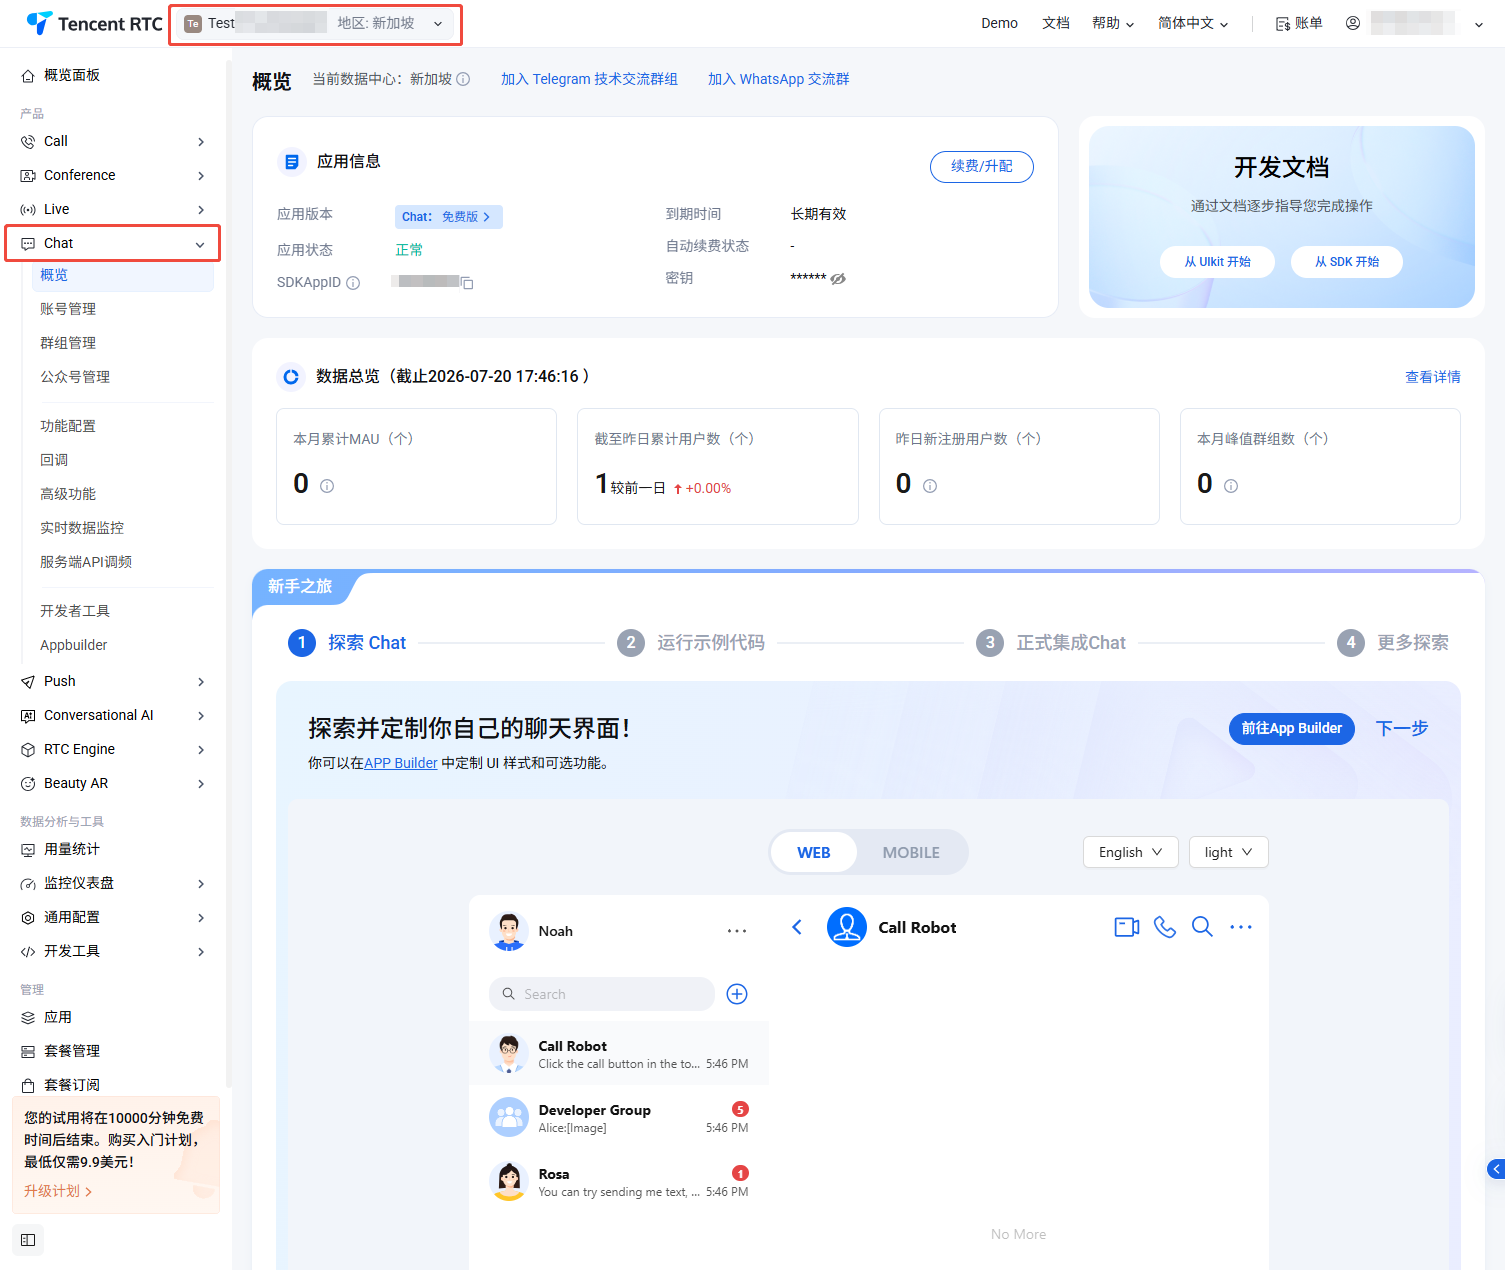The width and height of the screenshot is (1505, 1270).
Task: Click 下一步 link
Action: pyautogui.click(x=1402, y=729)
